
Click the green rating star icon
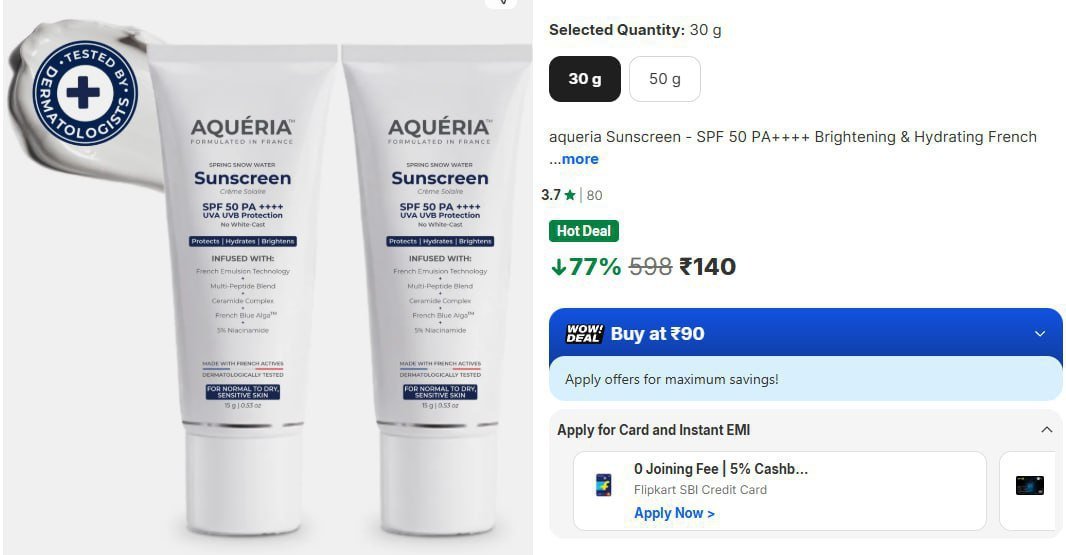570,195
